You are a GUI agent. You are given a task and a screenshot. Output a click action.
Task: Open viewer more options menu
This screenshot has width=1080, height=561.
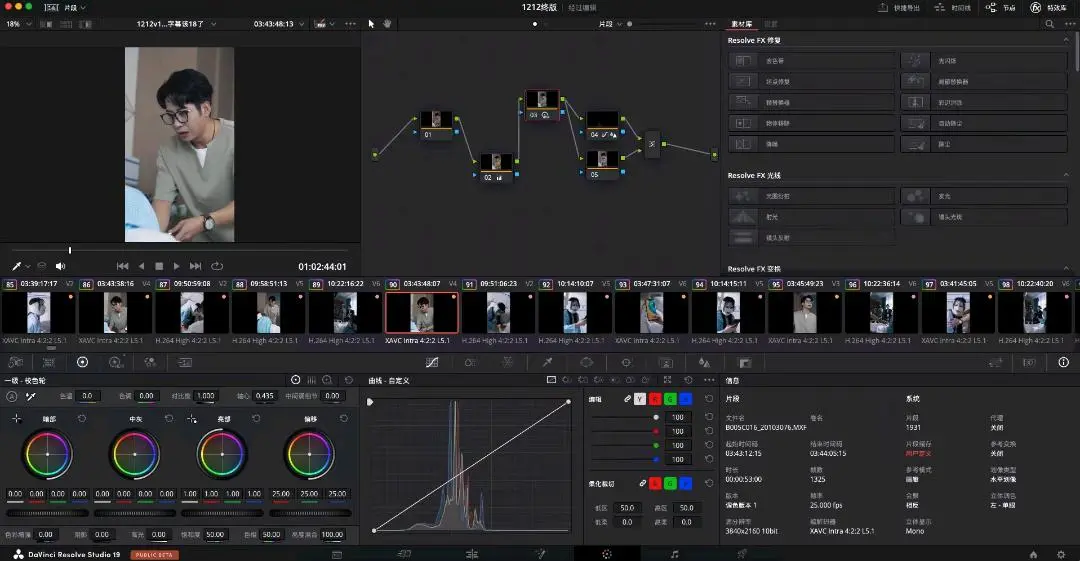(x=351, y=24)
